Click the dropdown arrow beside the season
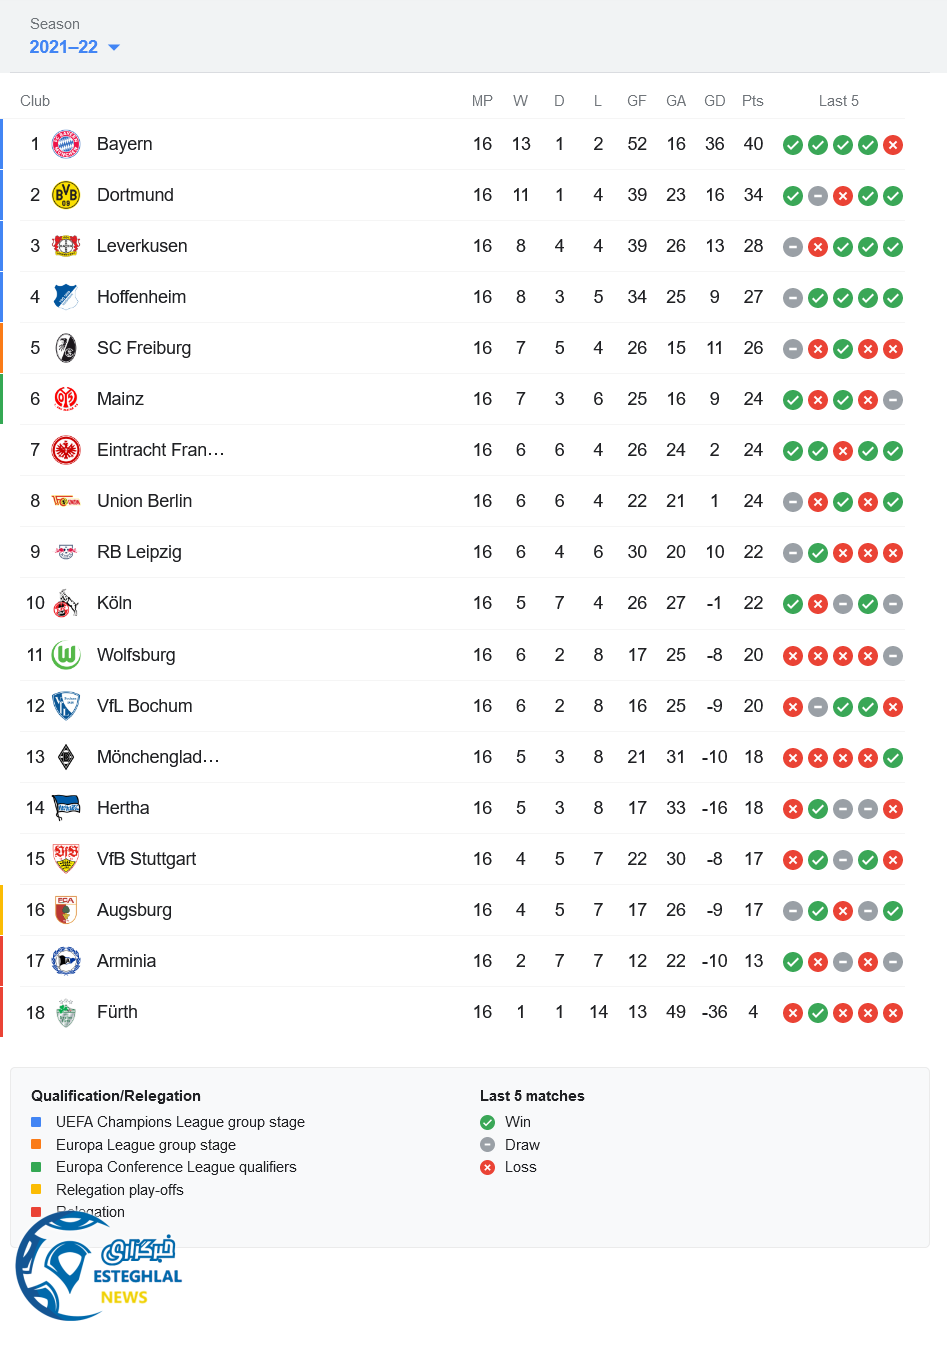The image size is (947, 1348). pos(114,47)
